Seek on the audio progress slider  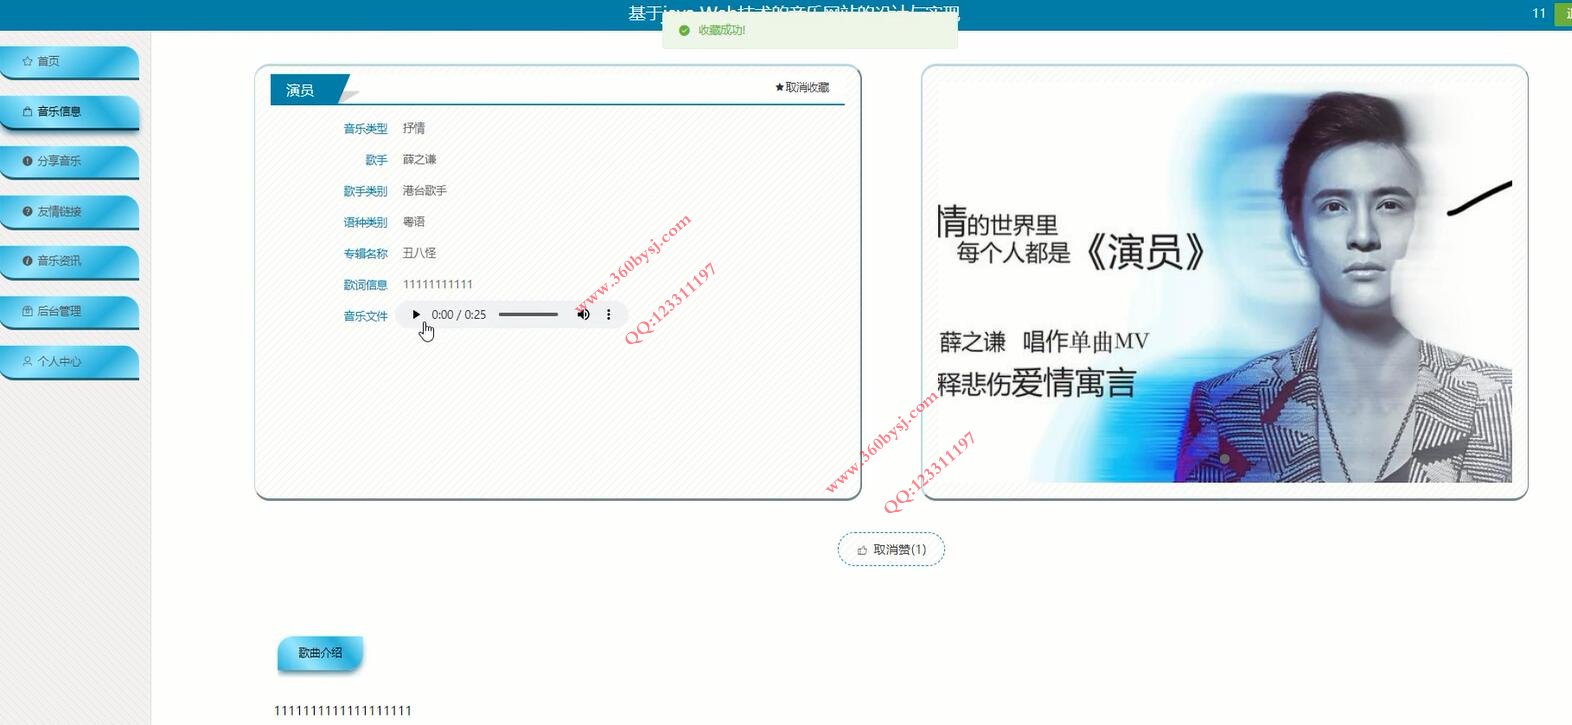click(x=528, y=315)
